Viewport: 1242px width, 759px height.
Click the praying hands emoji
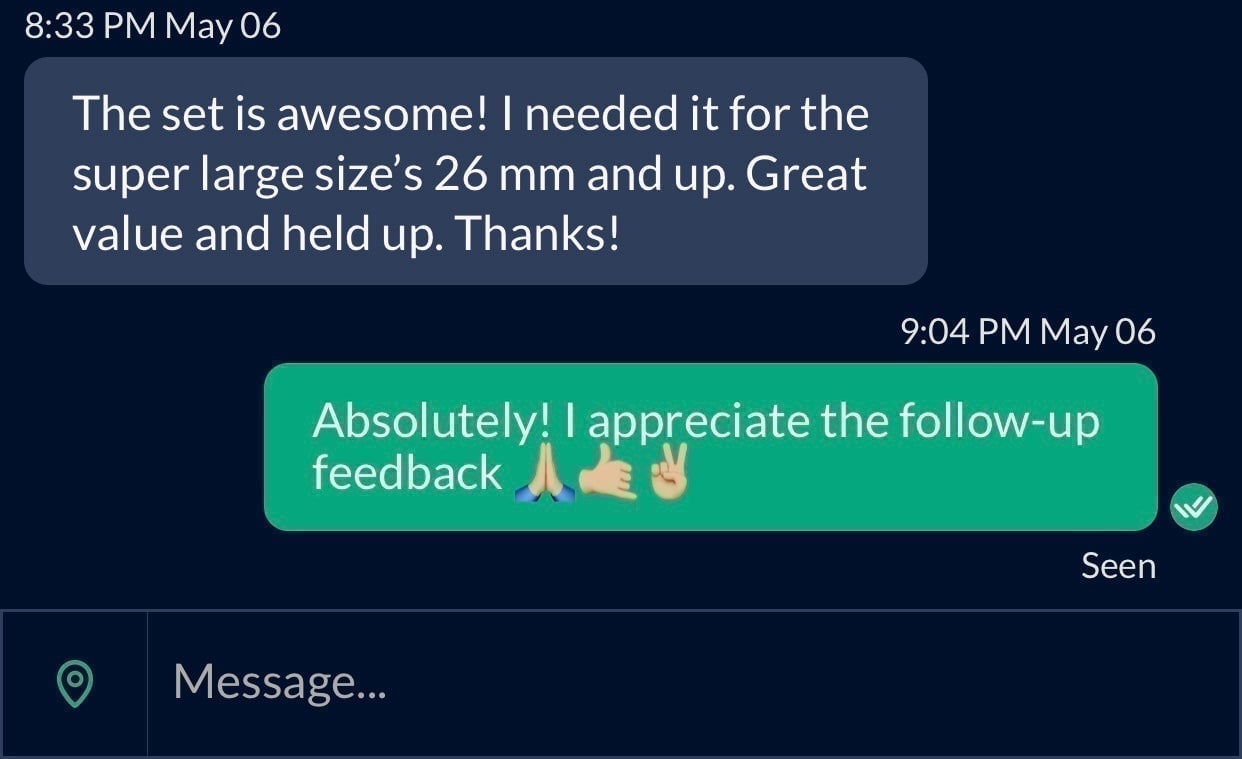(x=543, y=477)
